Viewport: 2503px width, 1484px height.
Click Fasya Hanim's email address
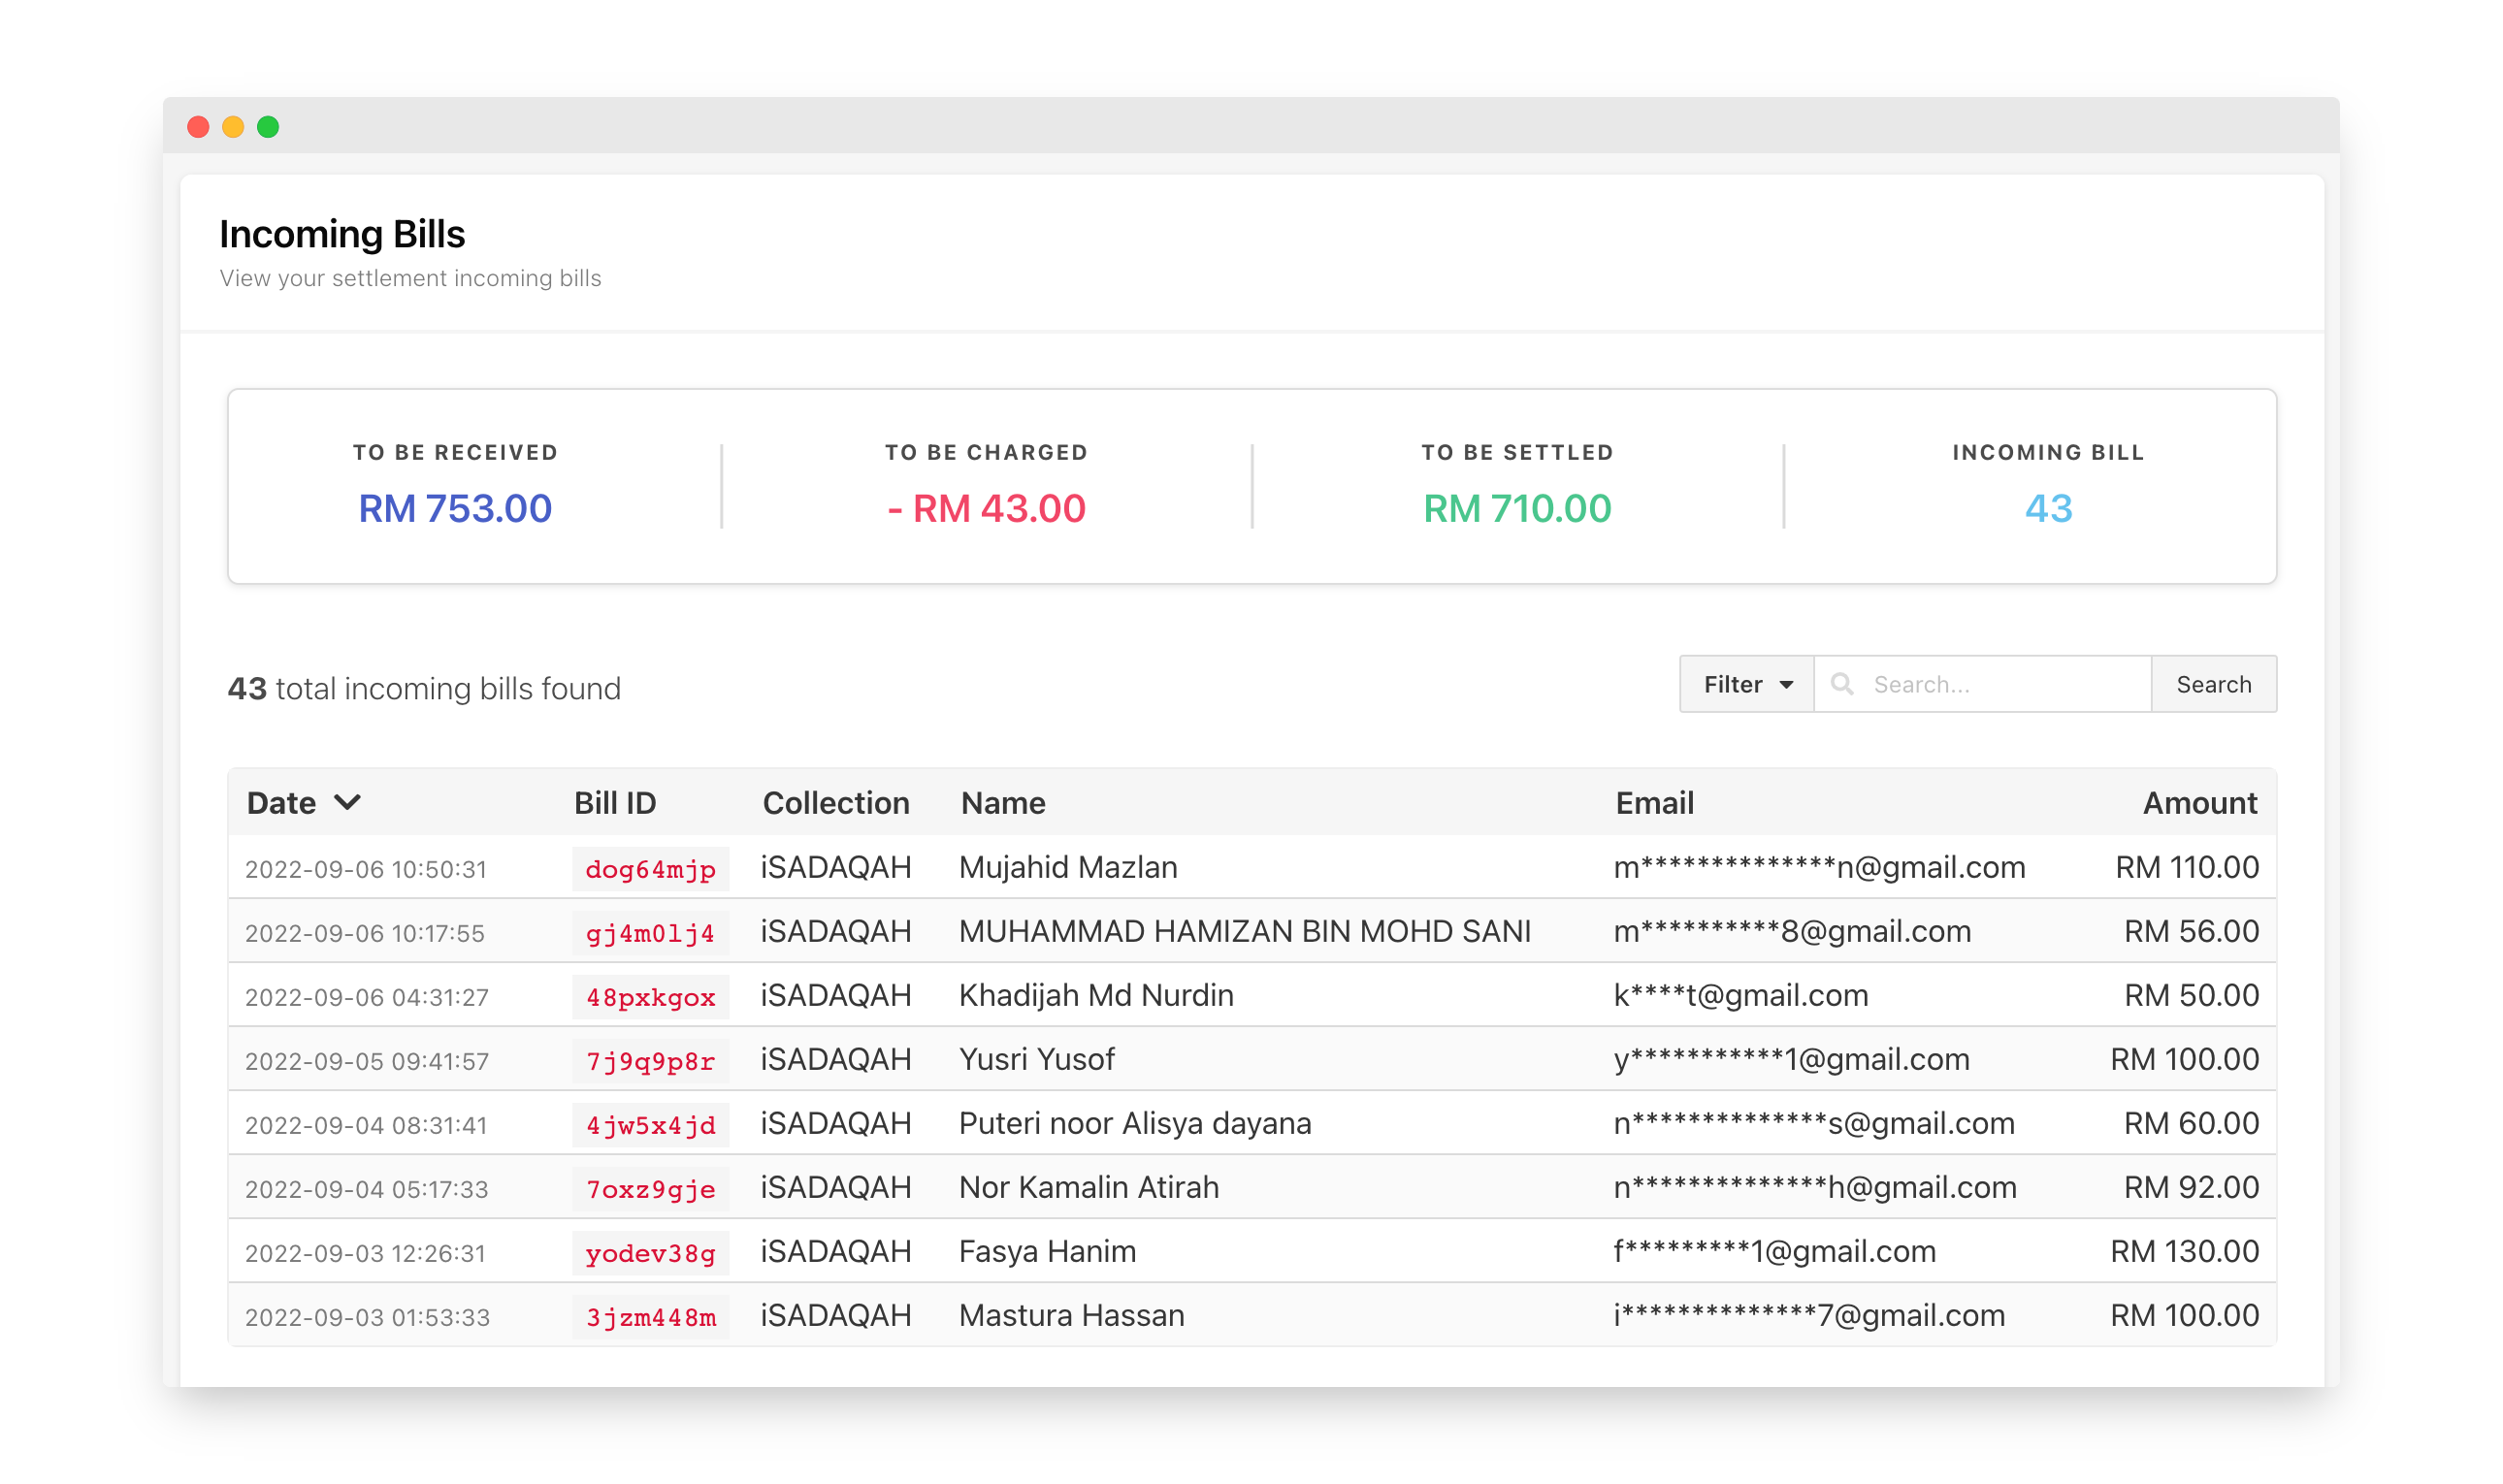1775,1251
